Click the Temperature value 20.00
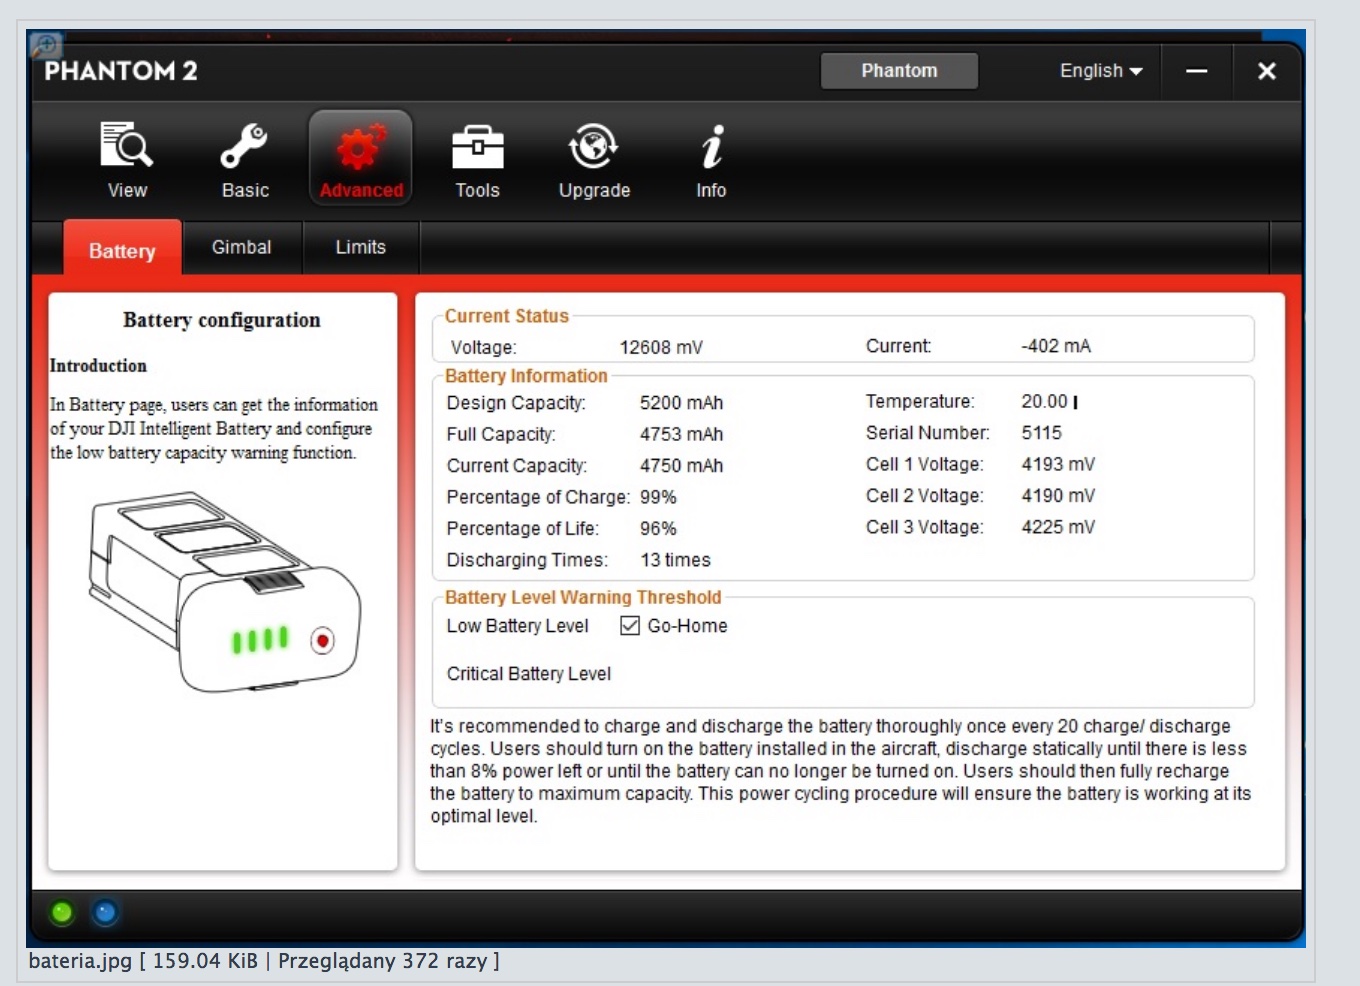Viewport: 1360px width, 986px height. click(x=1045, y=401)
